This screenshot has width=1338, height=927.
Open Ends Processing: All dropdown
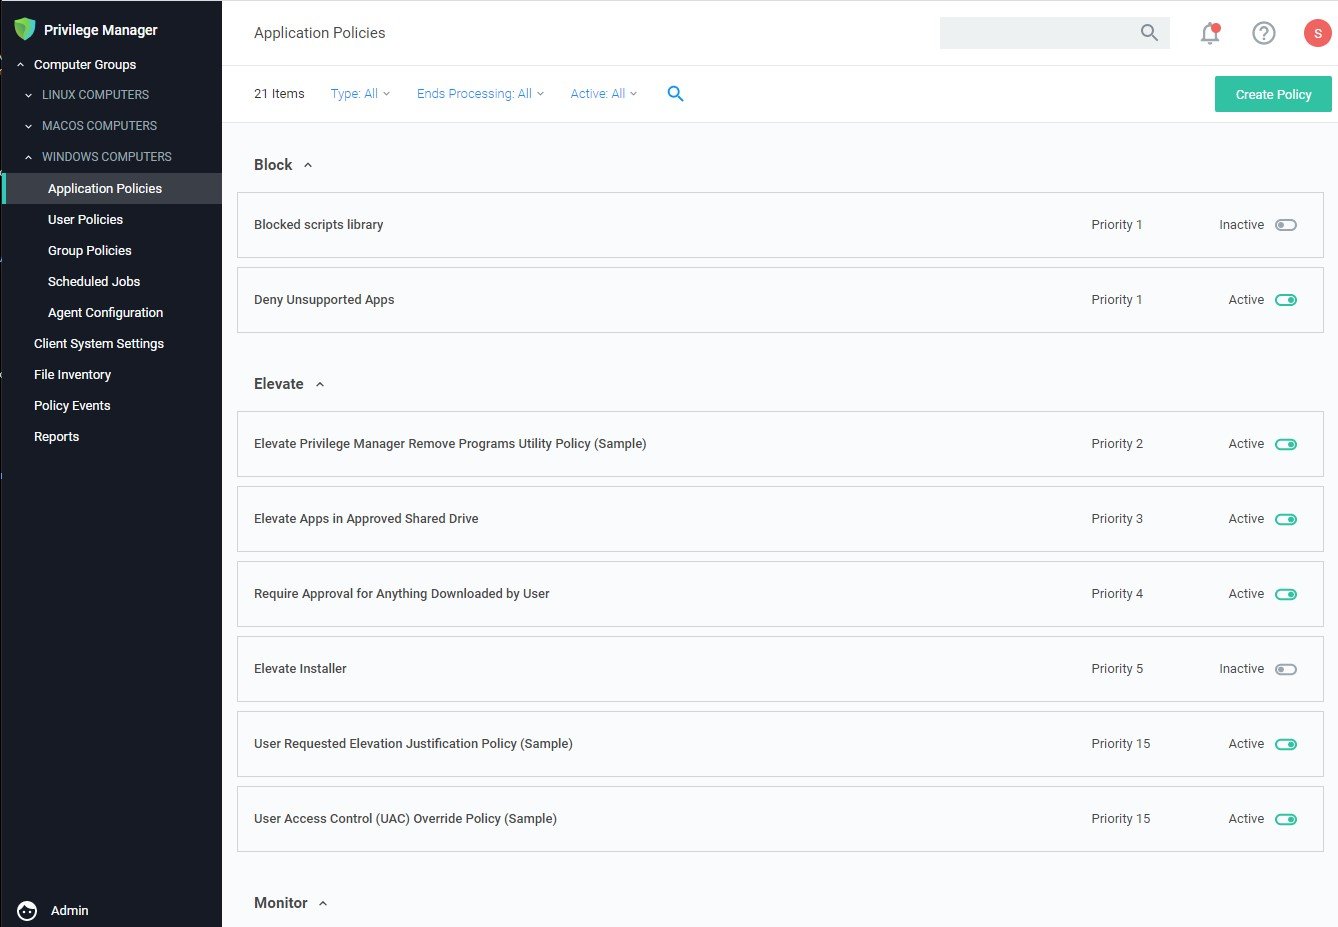[480, 94]
